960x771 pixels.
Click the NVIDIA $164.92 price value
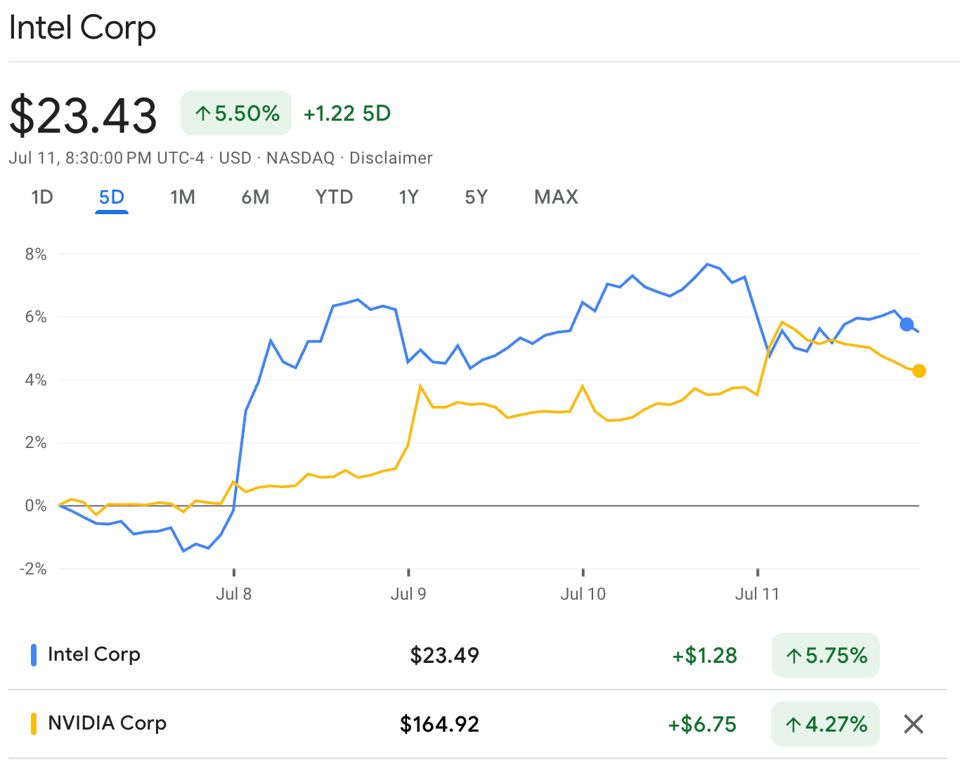click(440, 724)
